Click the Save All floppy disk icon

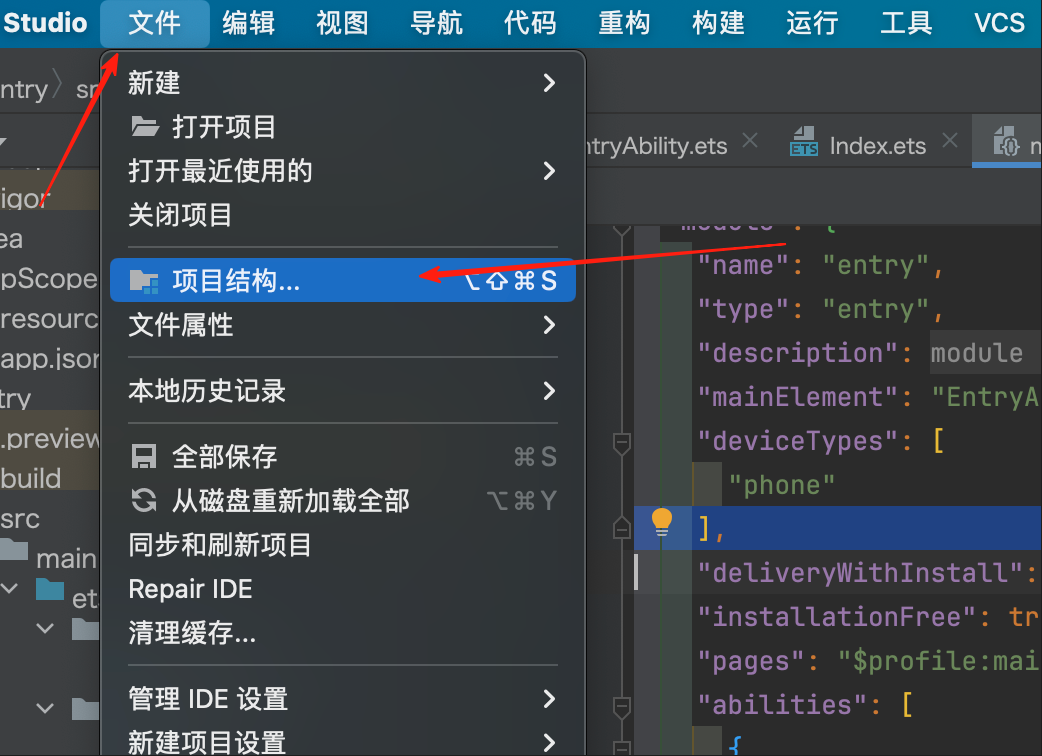tap(145, 457)
